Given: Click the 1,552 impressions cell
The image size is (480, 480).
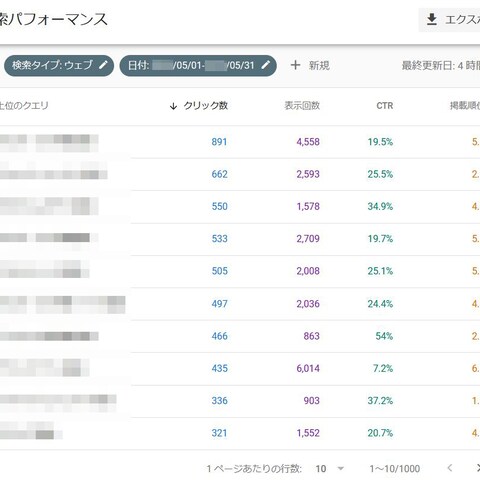Looking at the screenshot, I should pyautogui.click(x=308, y=433).
